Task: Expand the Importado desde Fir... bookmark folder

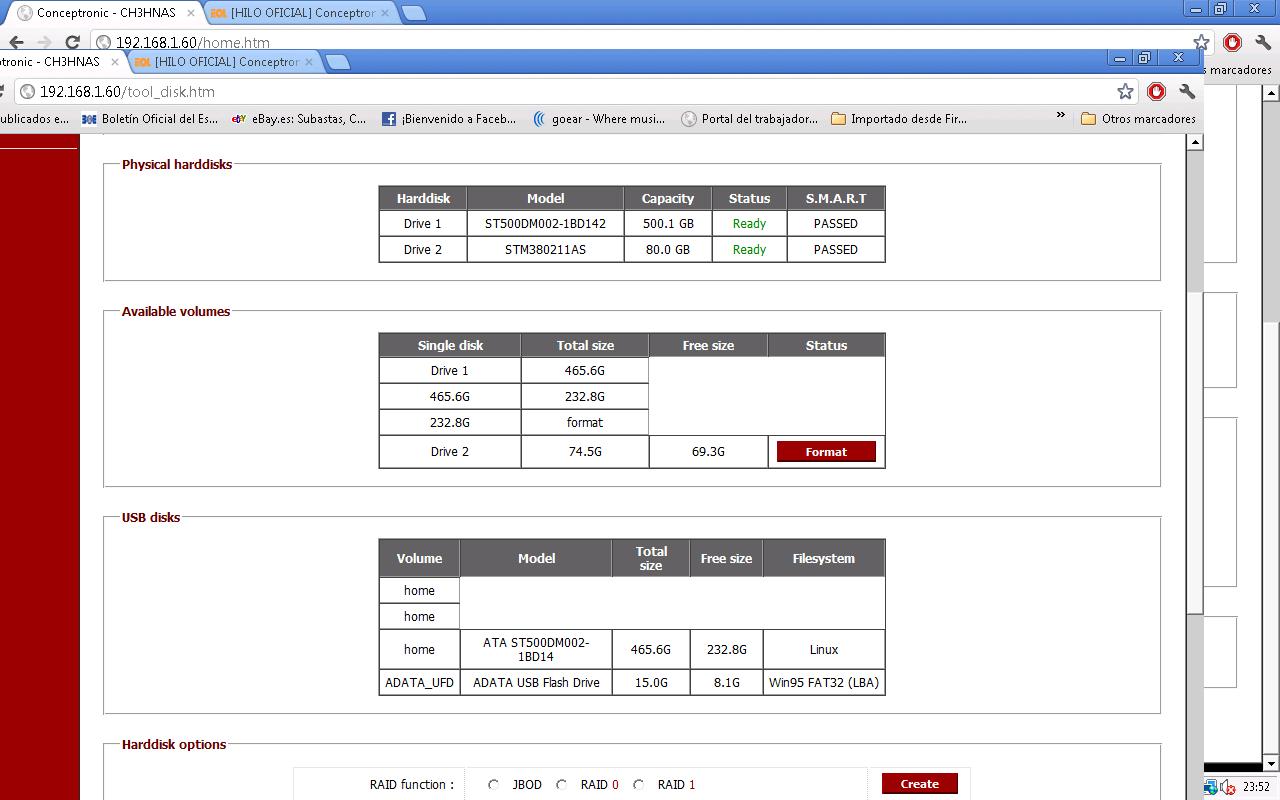Action: (899, 119)
